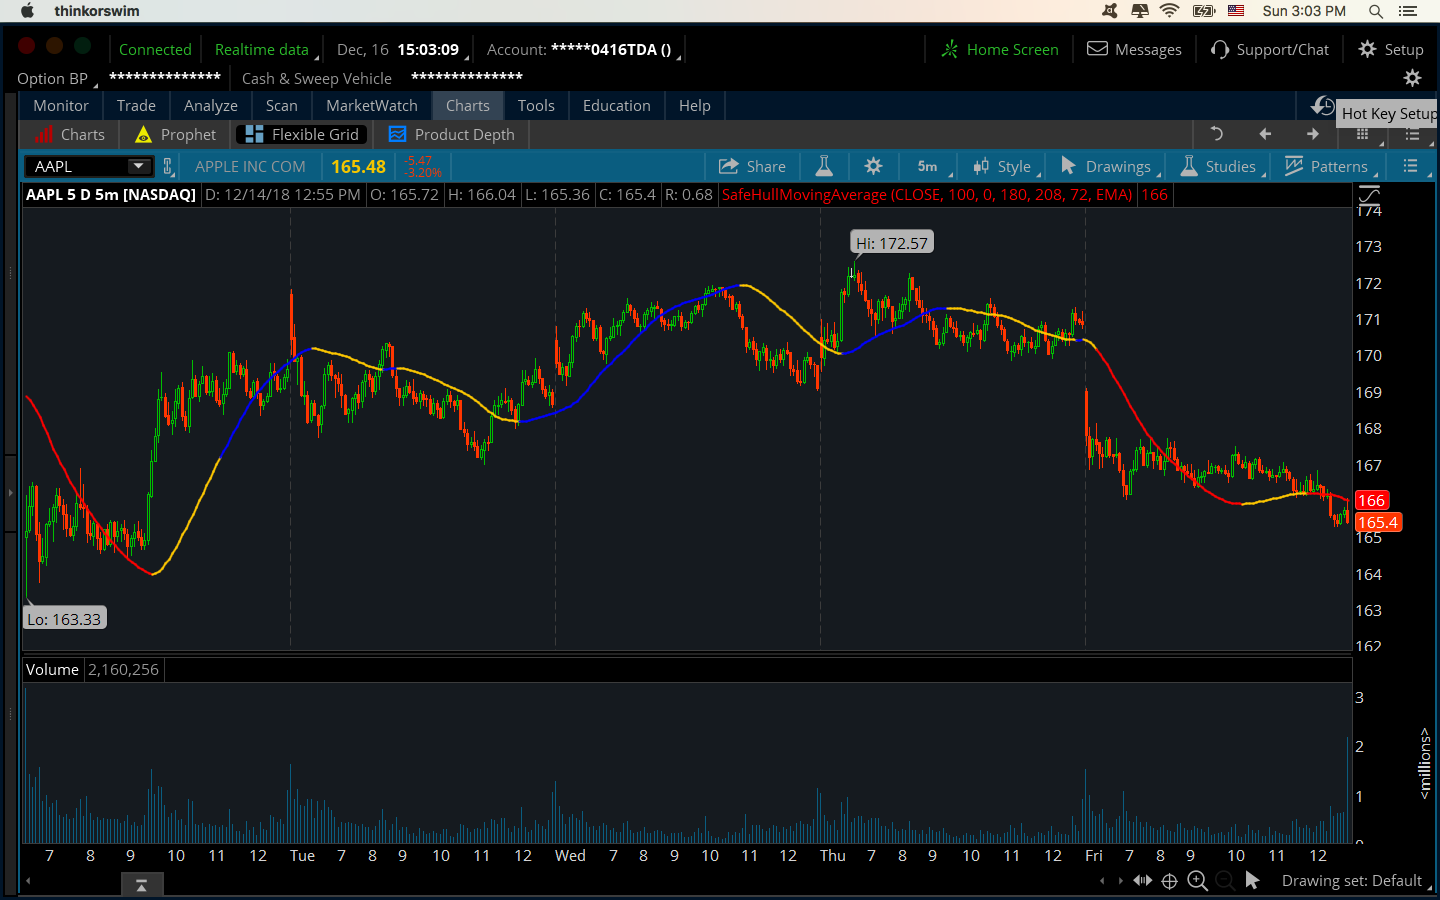This screenshot has height=900, width=1440.
Task: Open the Scan main tab
Action: 282,105
